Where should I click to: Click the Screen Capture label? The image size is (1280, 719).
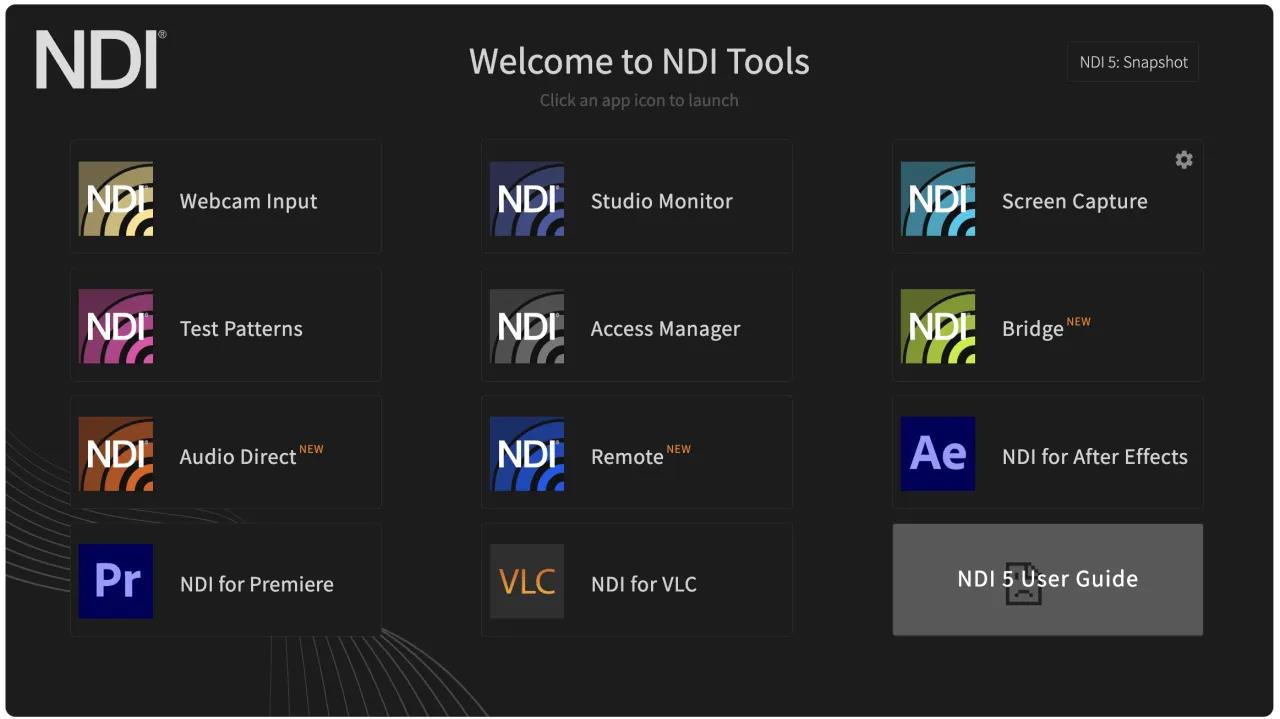[x=1075, y=202]
